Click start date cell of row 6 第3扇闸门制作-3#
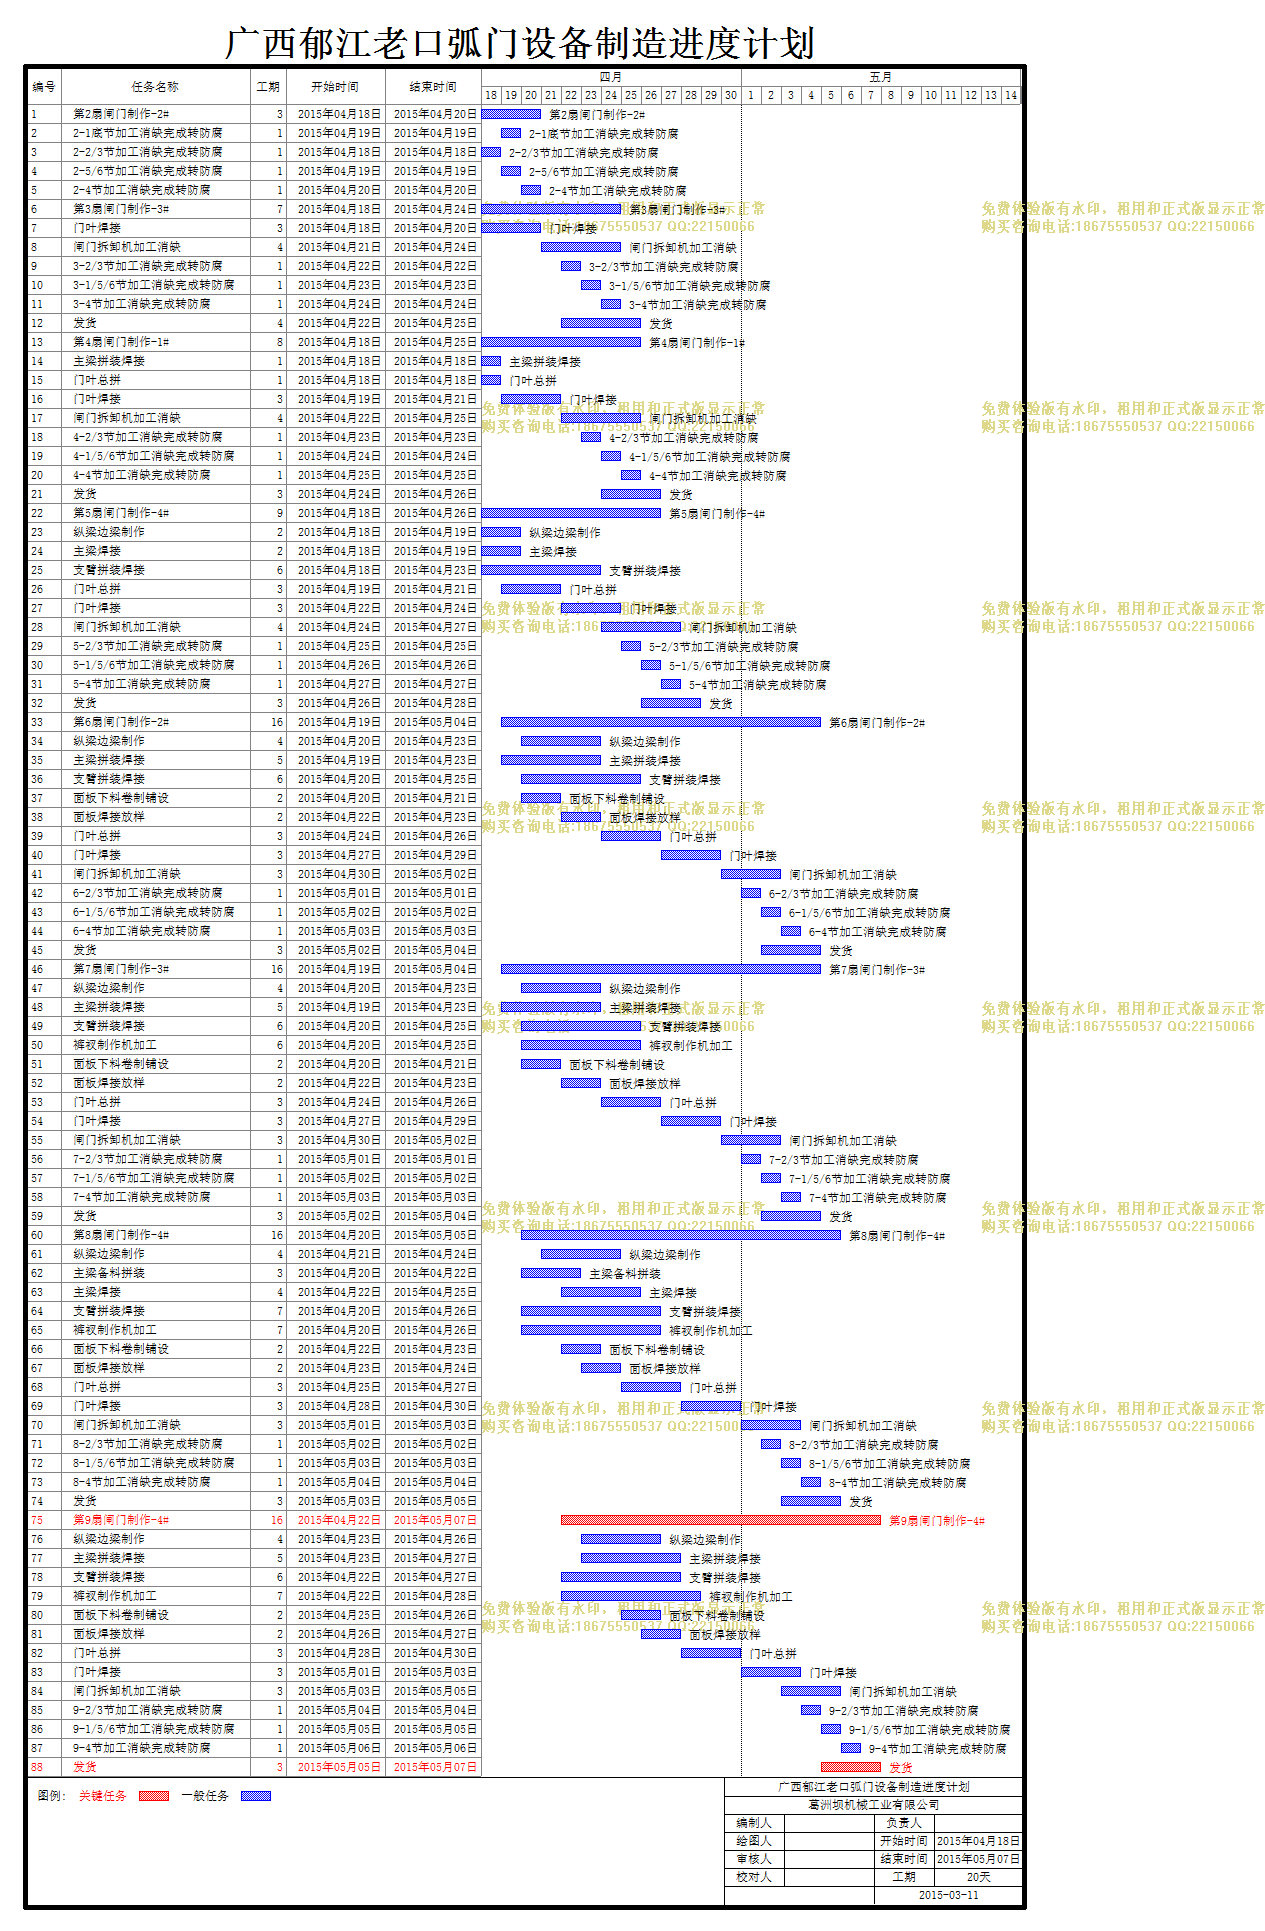The width and height of the screenshot is (1265, 1931). pos(335,209)
